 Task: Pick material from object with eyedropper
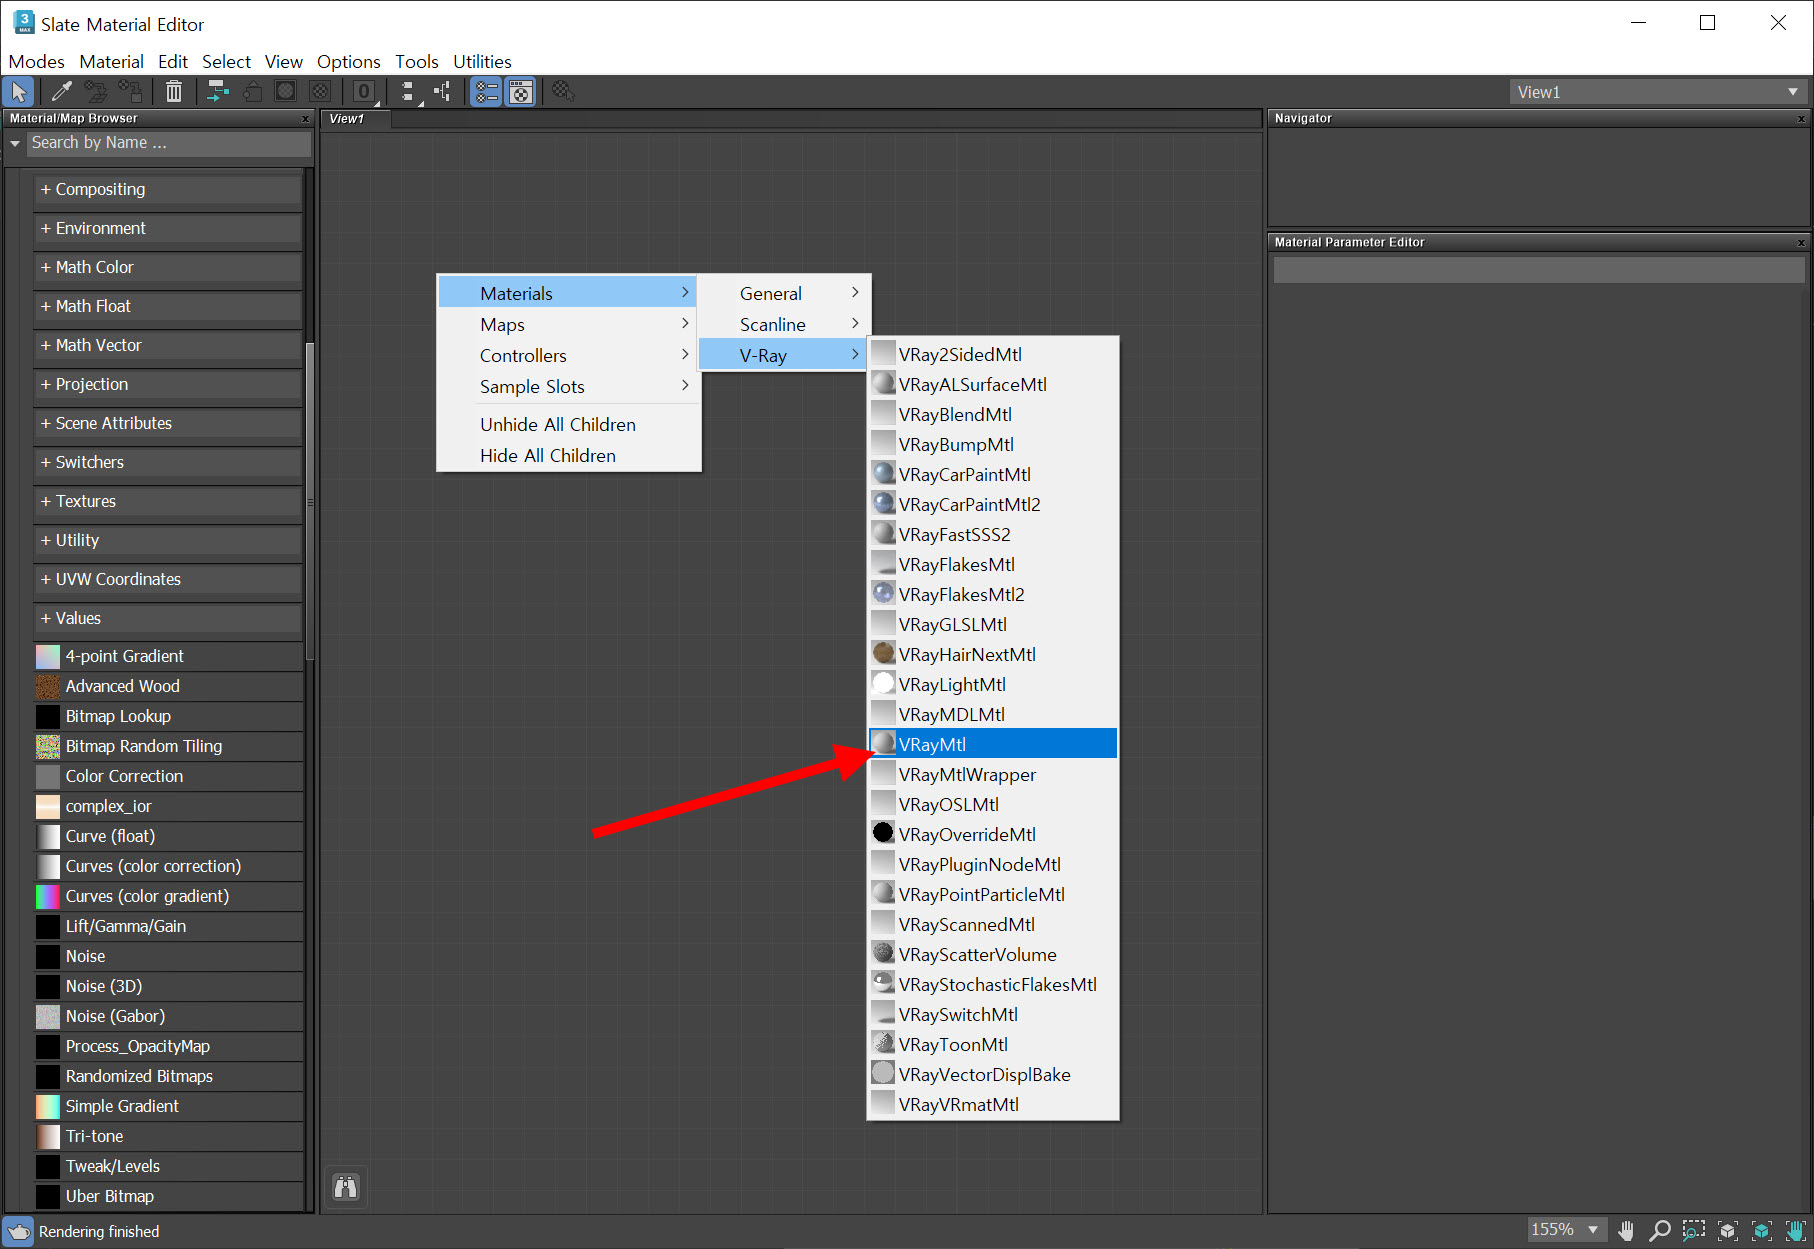tap(61, 92)
